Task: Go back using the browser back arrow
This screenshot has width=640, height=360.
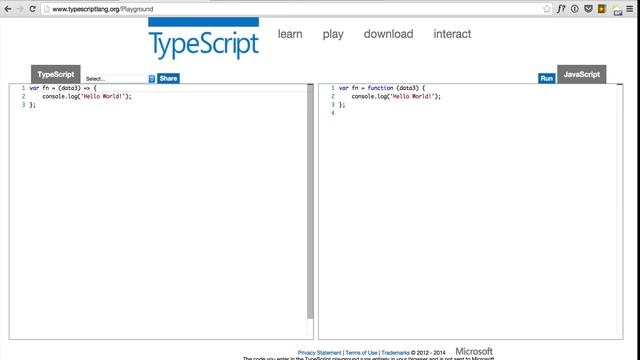Action: [7, 9]
